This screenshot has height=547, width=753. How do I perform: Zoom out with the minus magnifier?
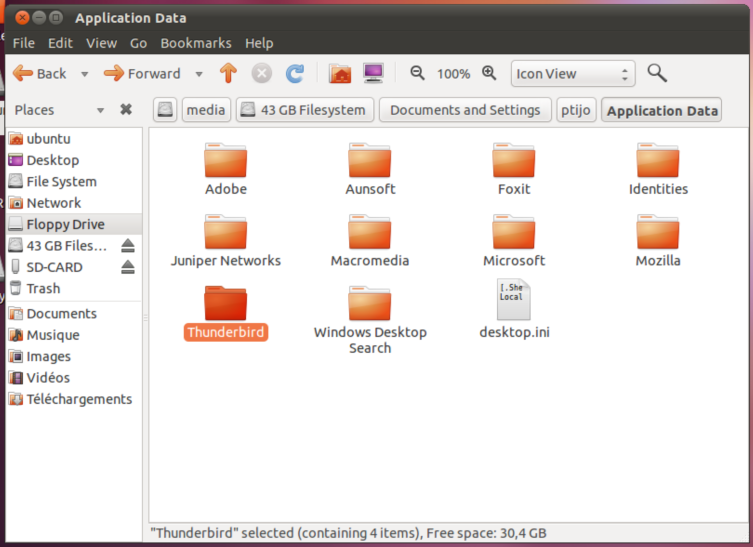coord(417,73)
